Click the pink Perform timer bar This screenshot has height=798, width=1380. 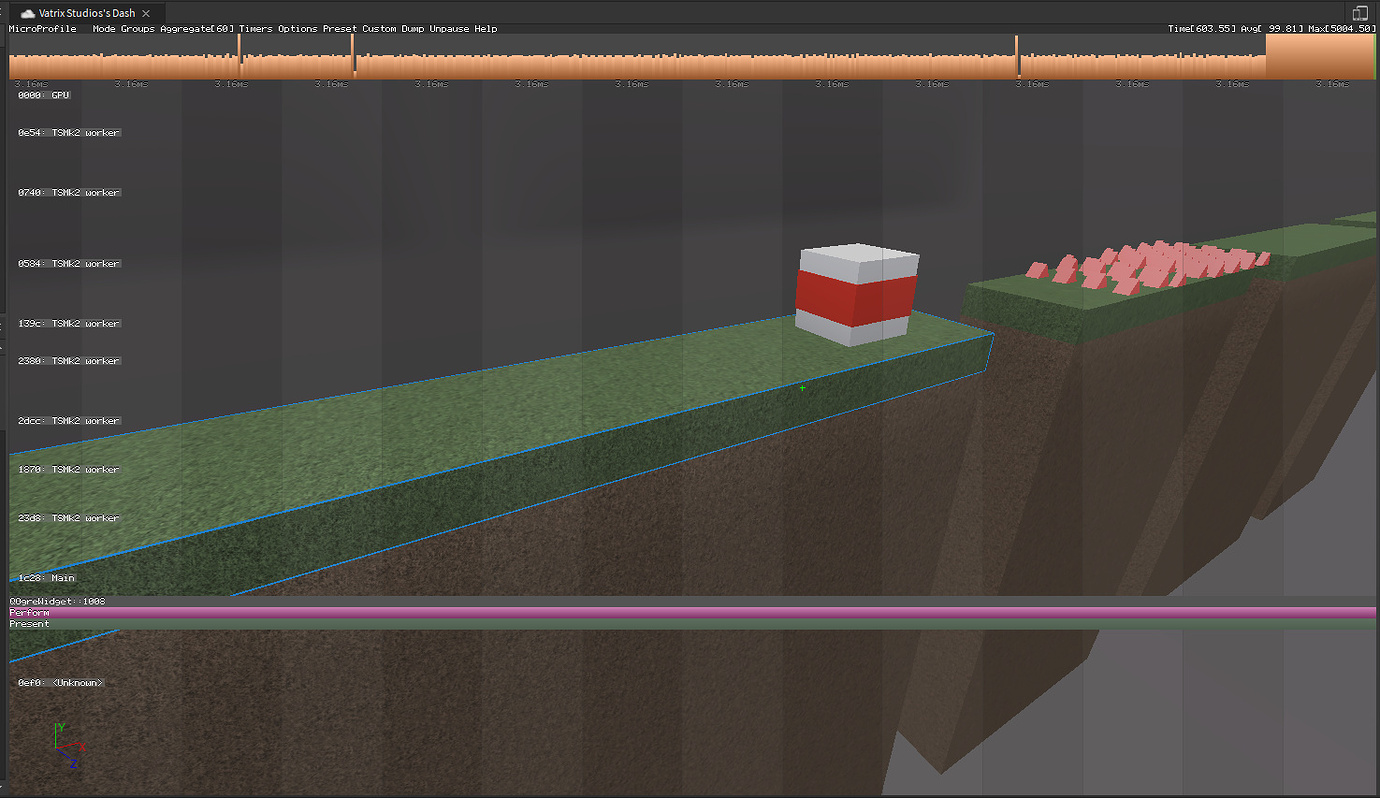coord(692,613)
